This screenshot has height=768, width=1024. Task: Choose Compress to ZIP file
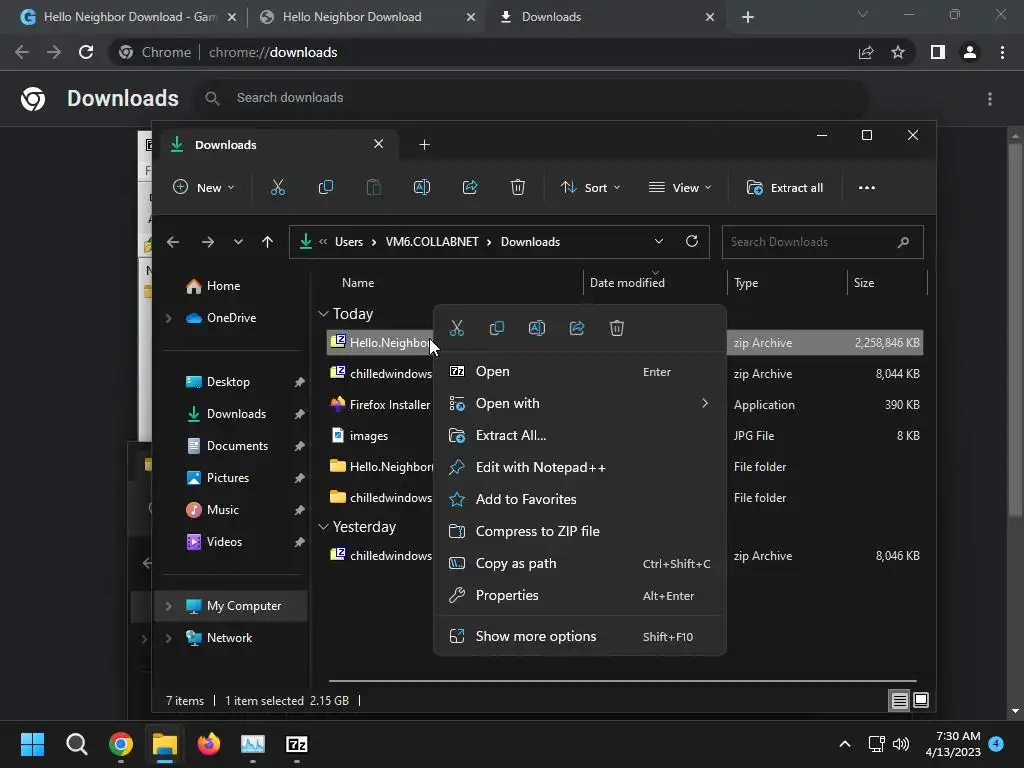[580, 532]
